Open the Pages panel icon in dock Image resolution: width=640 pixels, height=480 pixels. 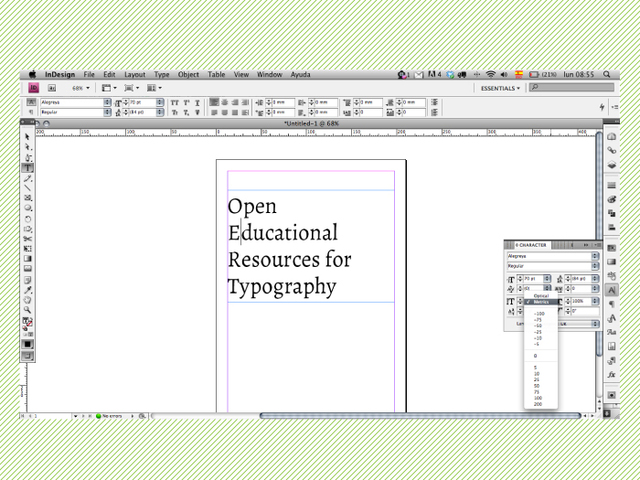(611, 137)
